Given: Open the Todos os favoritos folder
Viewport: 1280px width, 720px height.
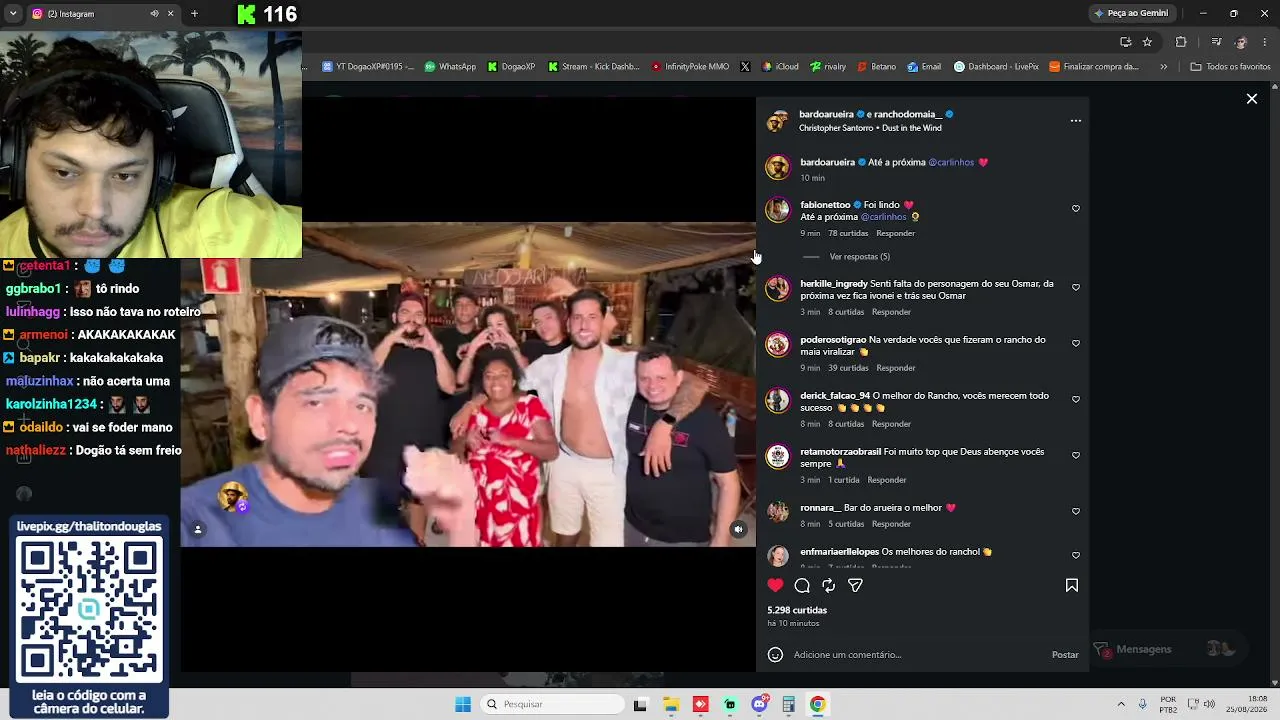Looking at the screenshot, I should click(x=1230, y=67).
